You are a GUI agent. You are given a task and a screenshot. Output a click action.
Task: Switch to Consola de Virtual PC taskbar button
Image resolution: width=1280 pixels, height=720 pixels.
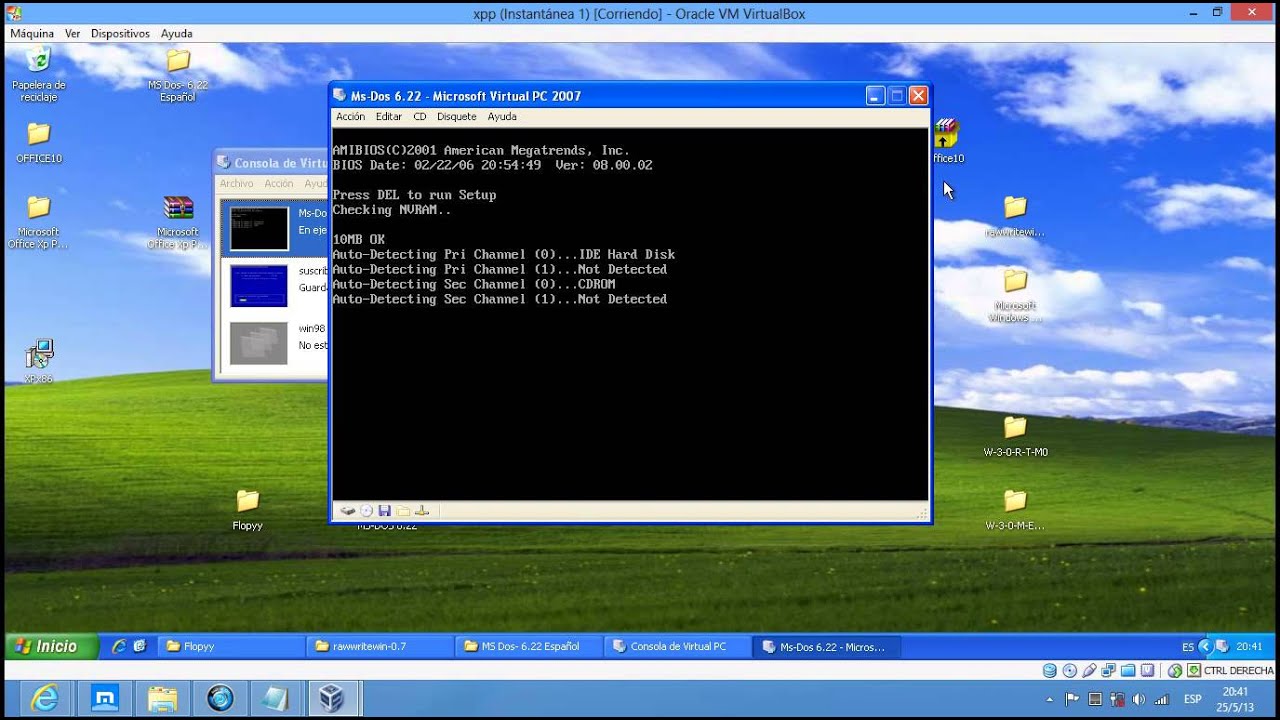(678, 646)
